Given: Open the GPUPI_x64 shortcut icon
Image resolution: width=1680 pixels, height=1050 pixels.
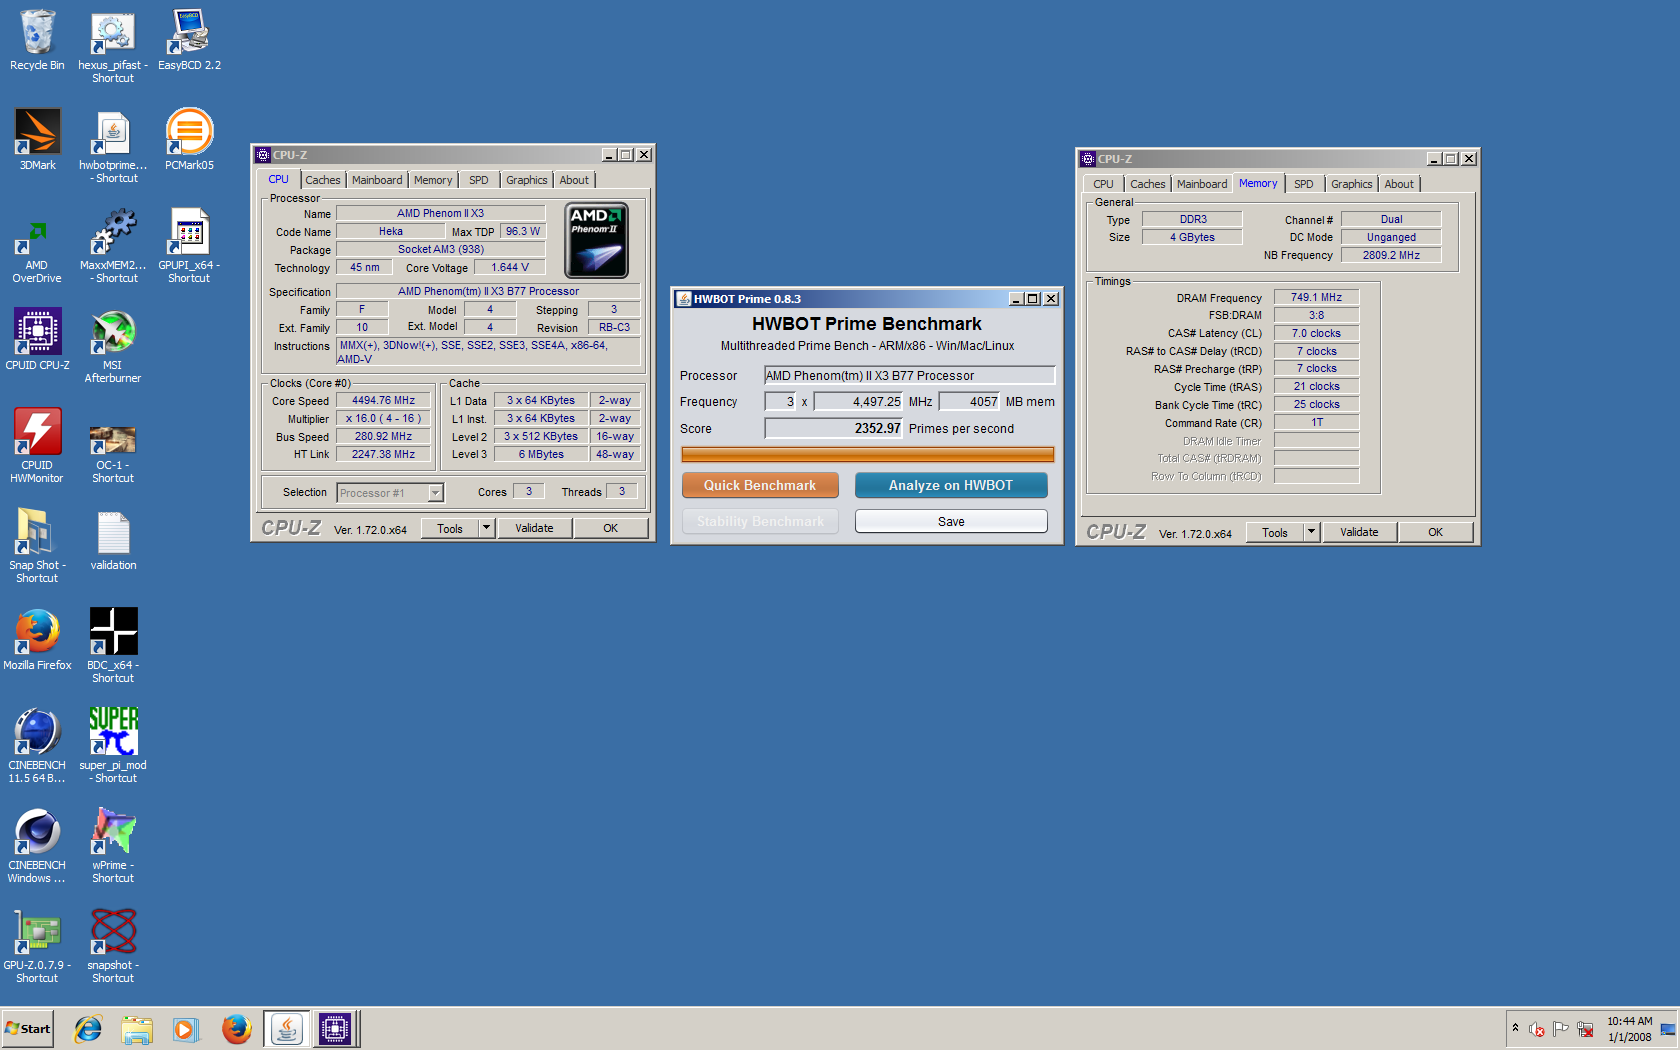Looking at the screenshot, I should pyautogui.click(x=189, y=246).
